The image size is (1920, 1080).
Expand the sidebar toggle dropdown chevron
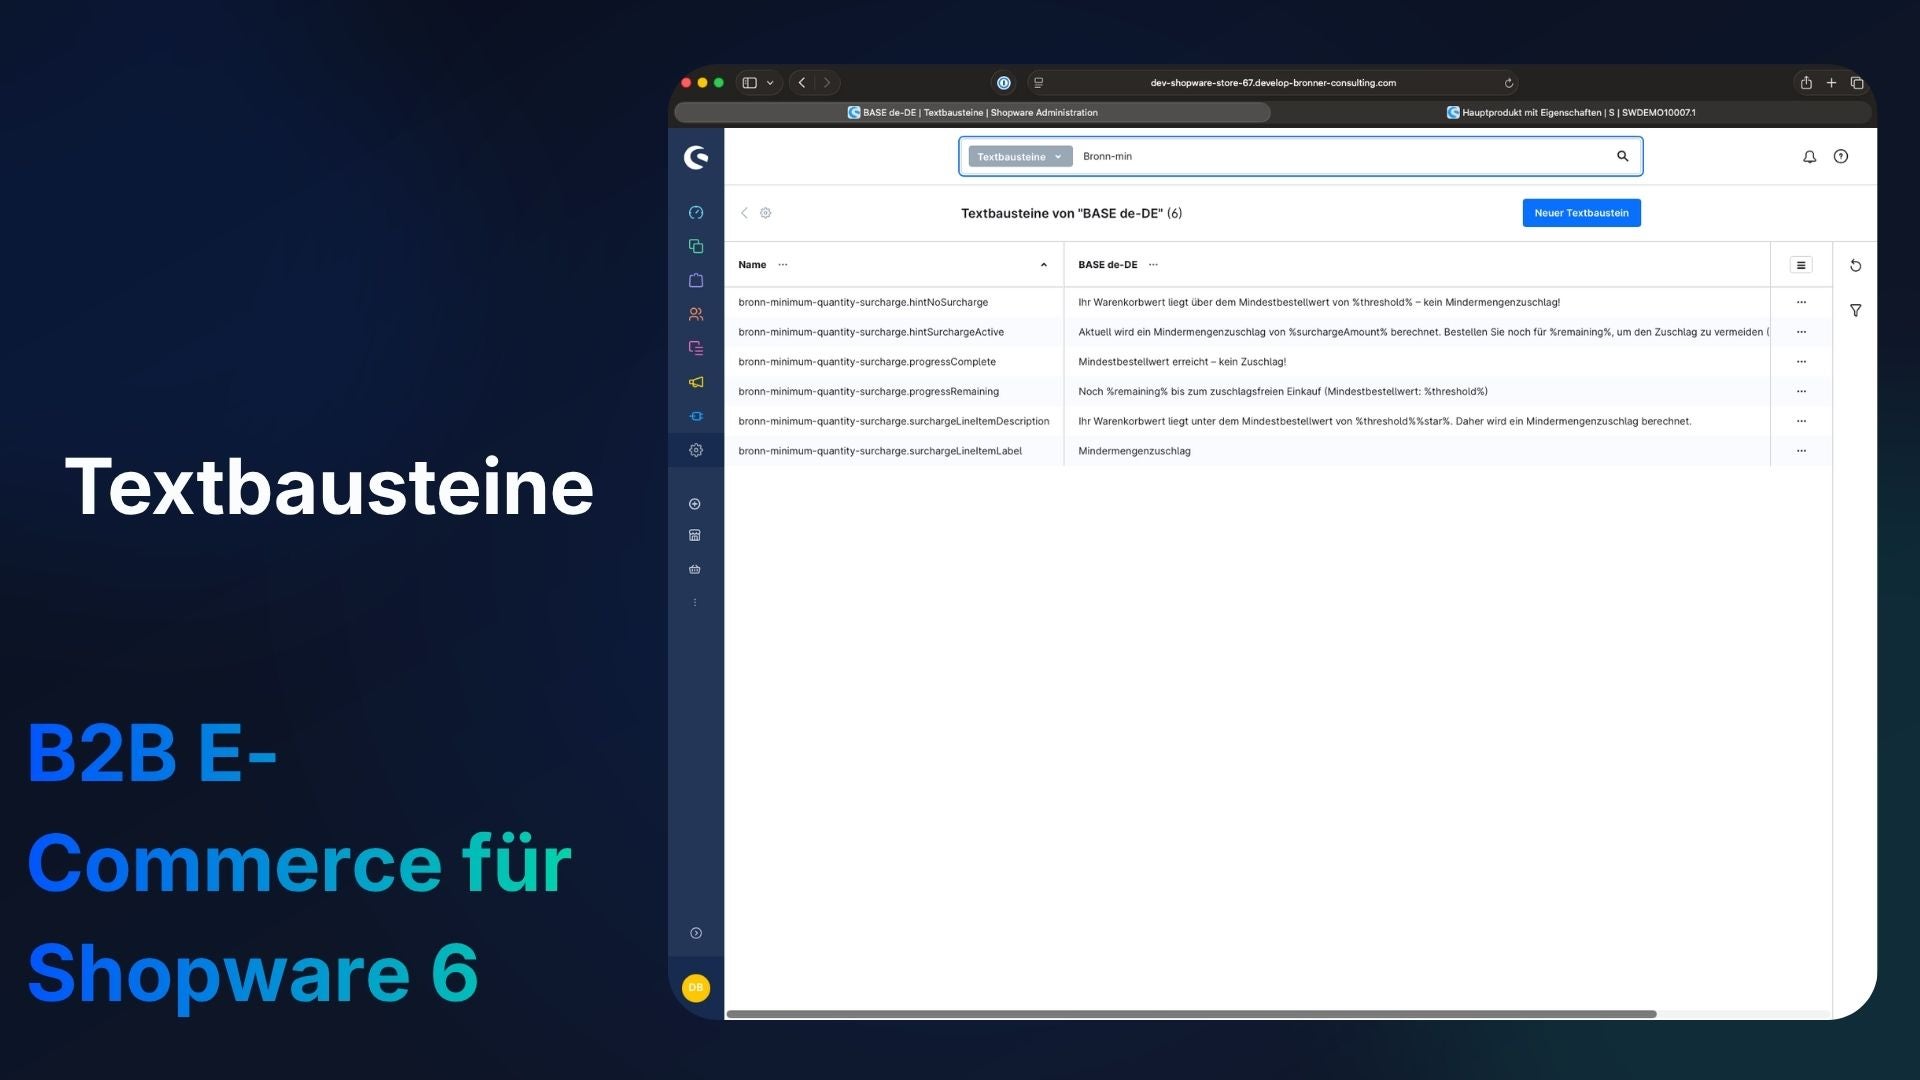(x=770, y=83)
